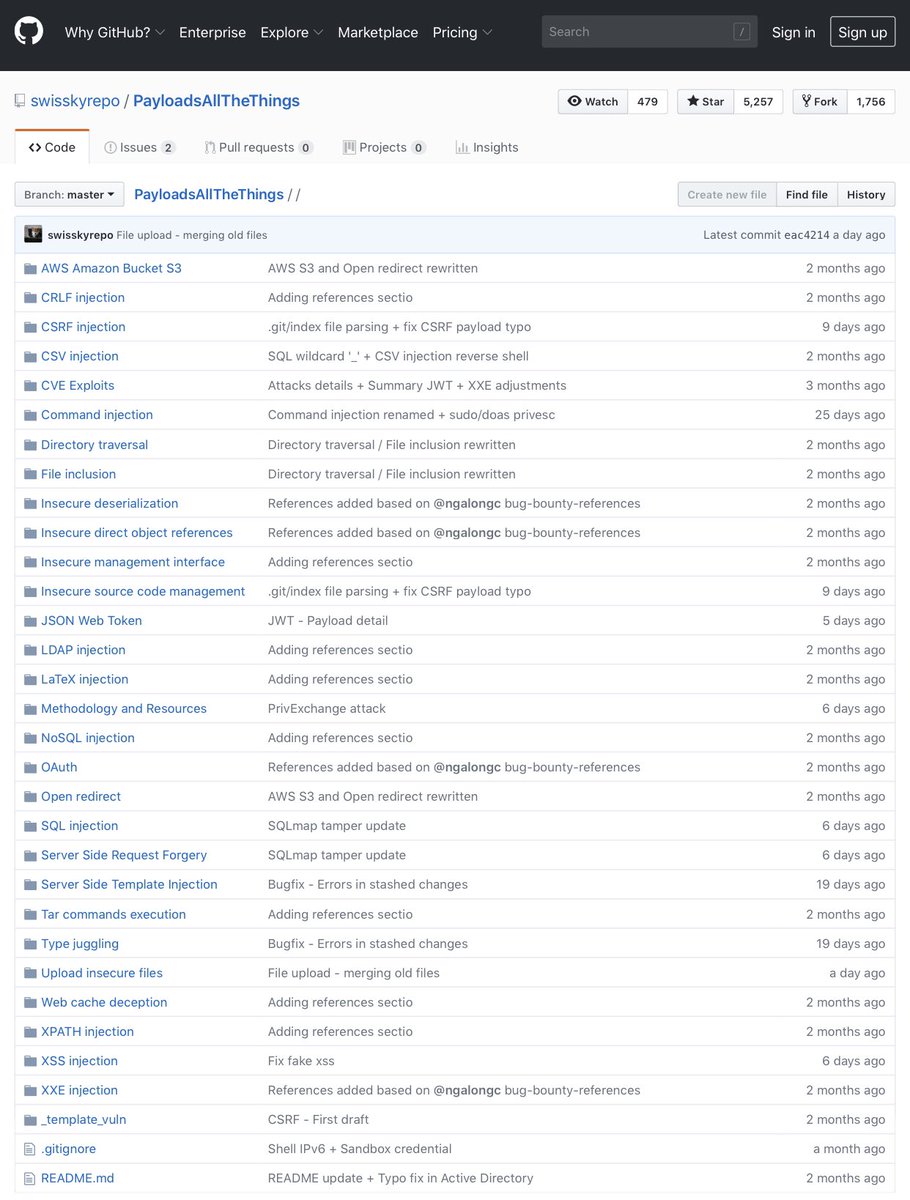Click the Watch button
The height and width of the screenshot is (1200, 910).
pyautogui.click(x=593, y=101)
